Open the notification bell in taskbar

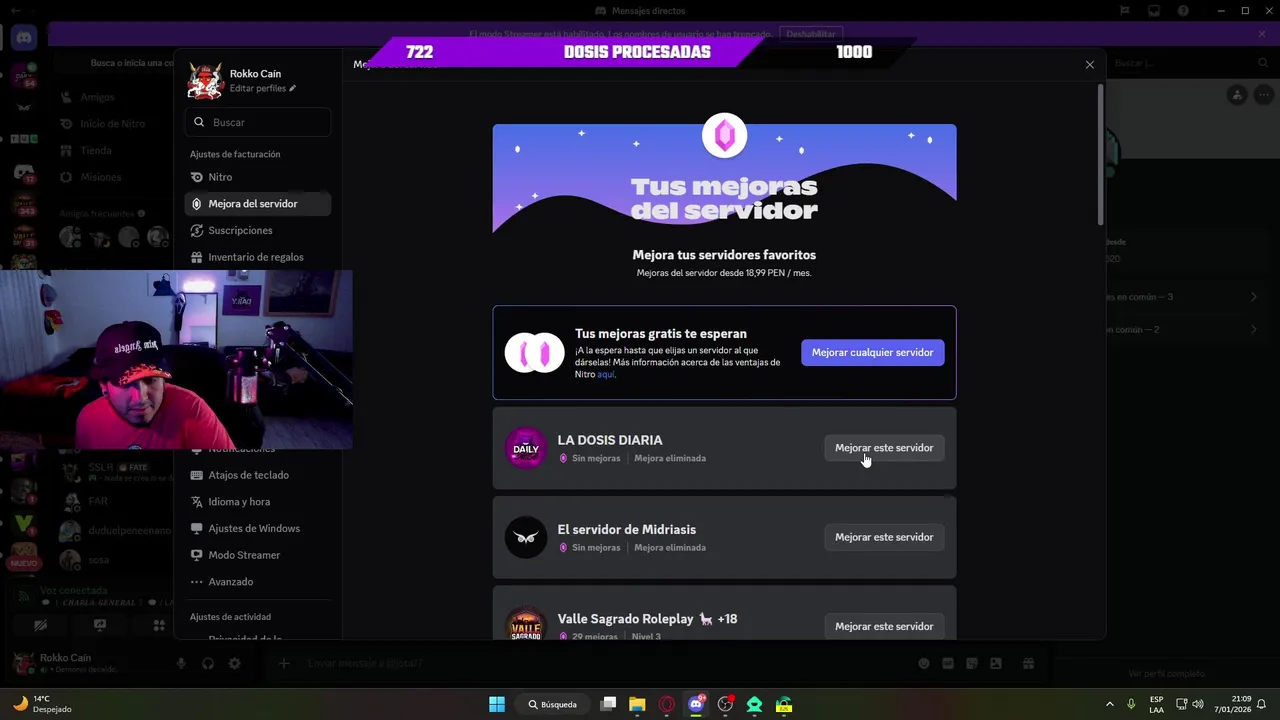pyautogui.click(x=1262, y=704)
